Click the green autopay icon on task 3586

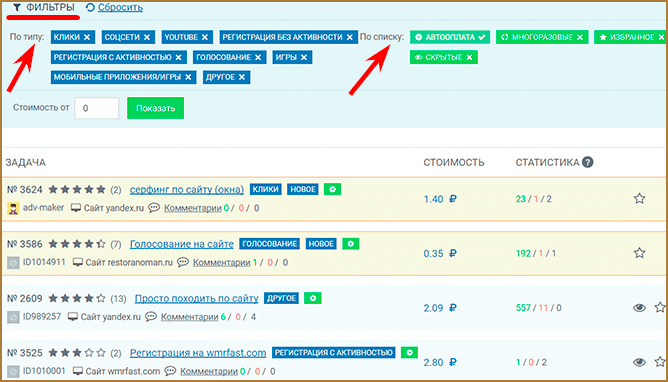tap(351, 244)
